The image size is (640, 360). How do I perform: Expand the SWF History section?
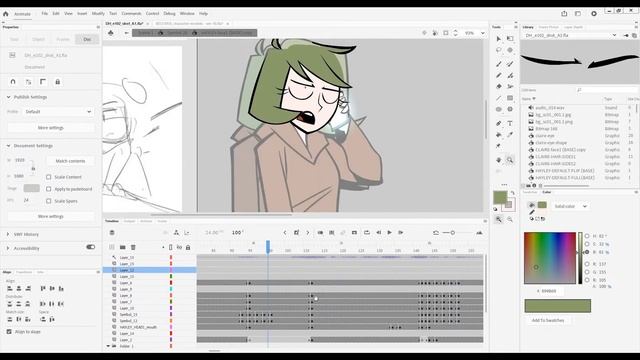[8, 234]
